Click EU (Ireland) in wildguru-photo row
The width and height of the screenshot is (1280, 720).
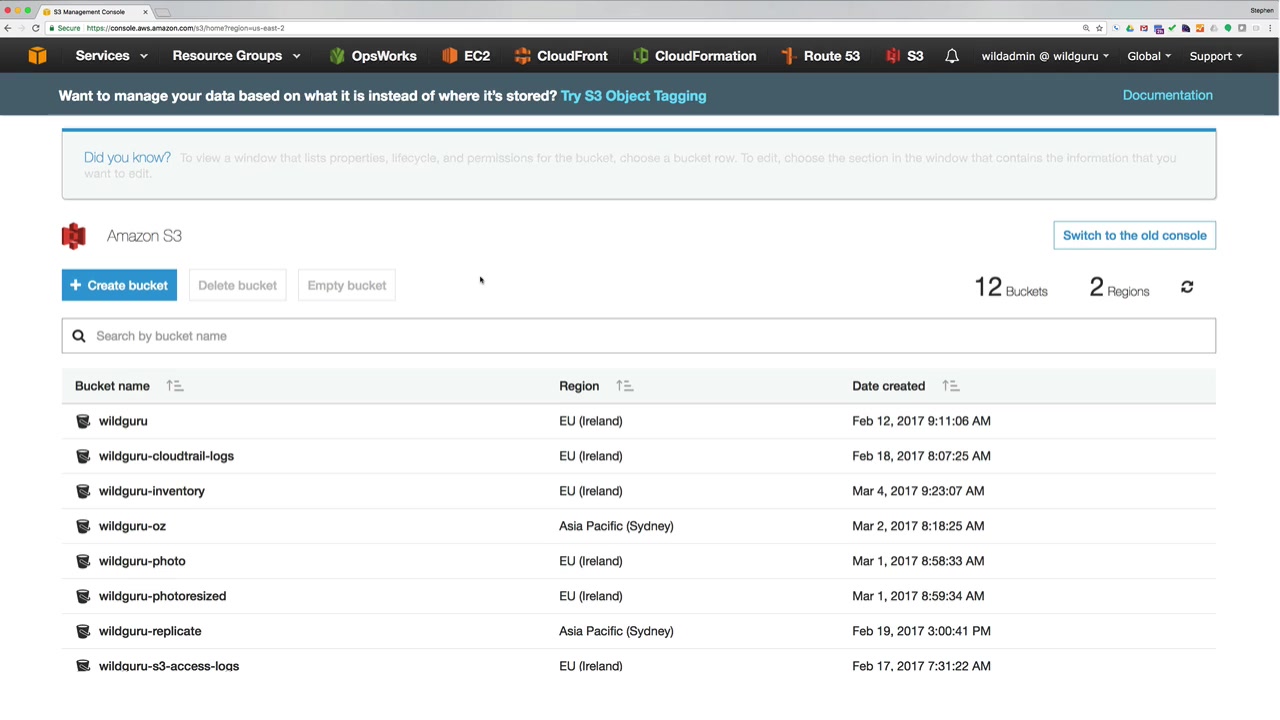tap(590, 561)
